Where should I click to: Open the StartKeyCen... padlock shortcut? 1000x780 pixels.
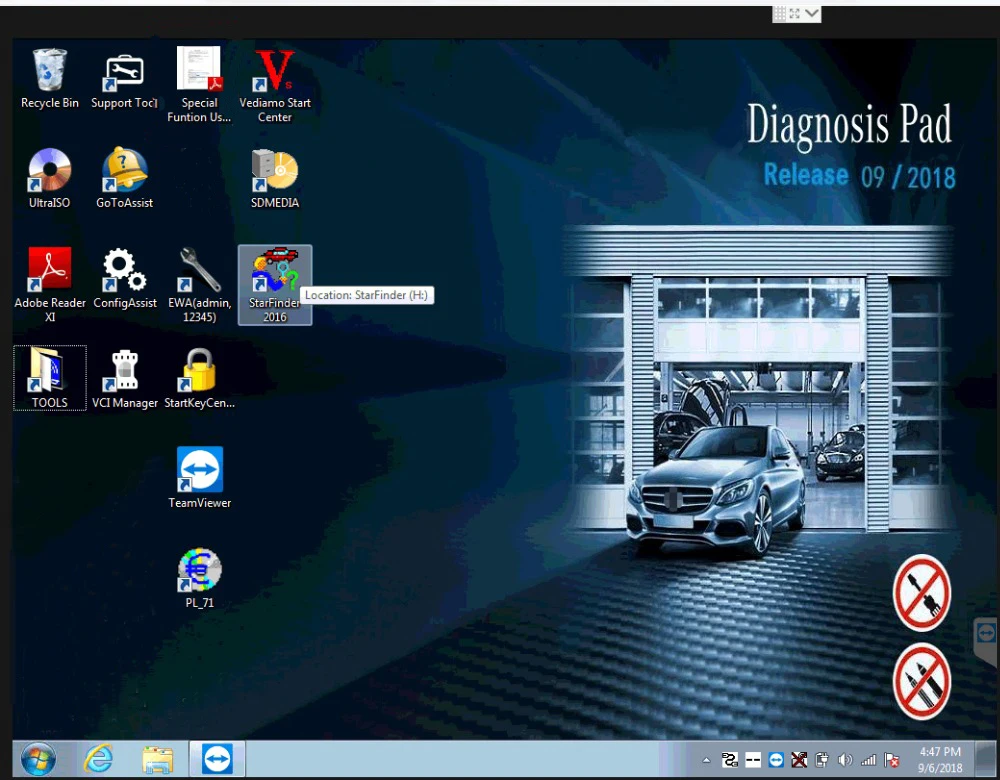pos(199,379)
